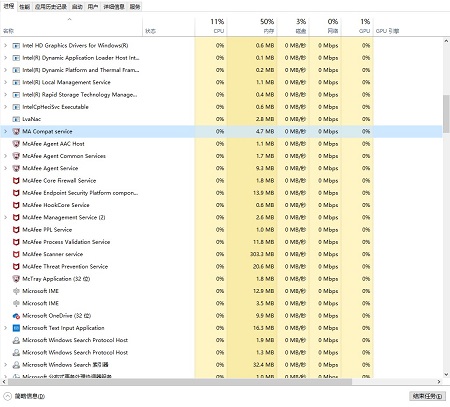Click the vertical scrollbar thumb
This screenshot has height=407, width=450.
click(446, 114)
